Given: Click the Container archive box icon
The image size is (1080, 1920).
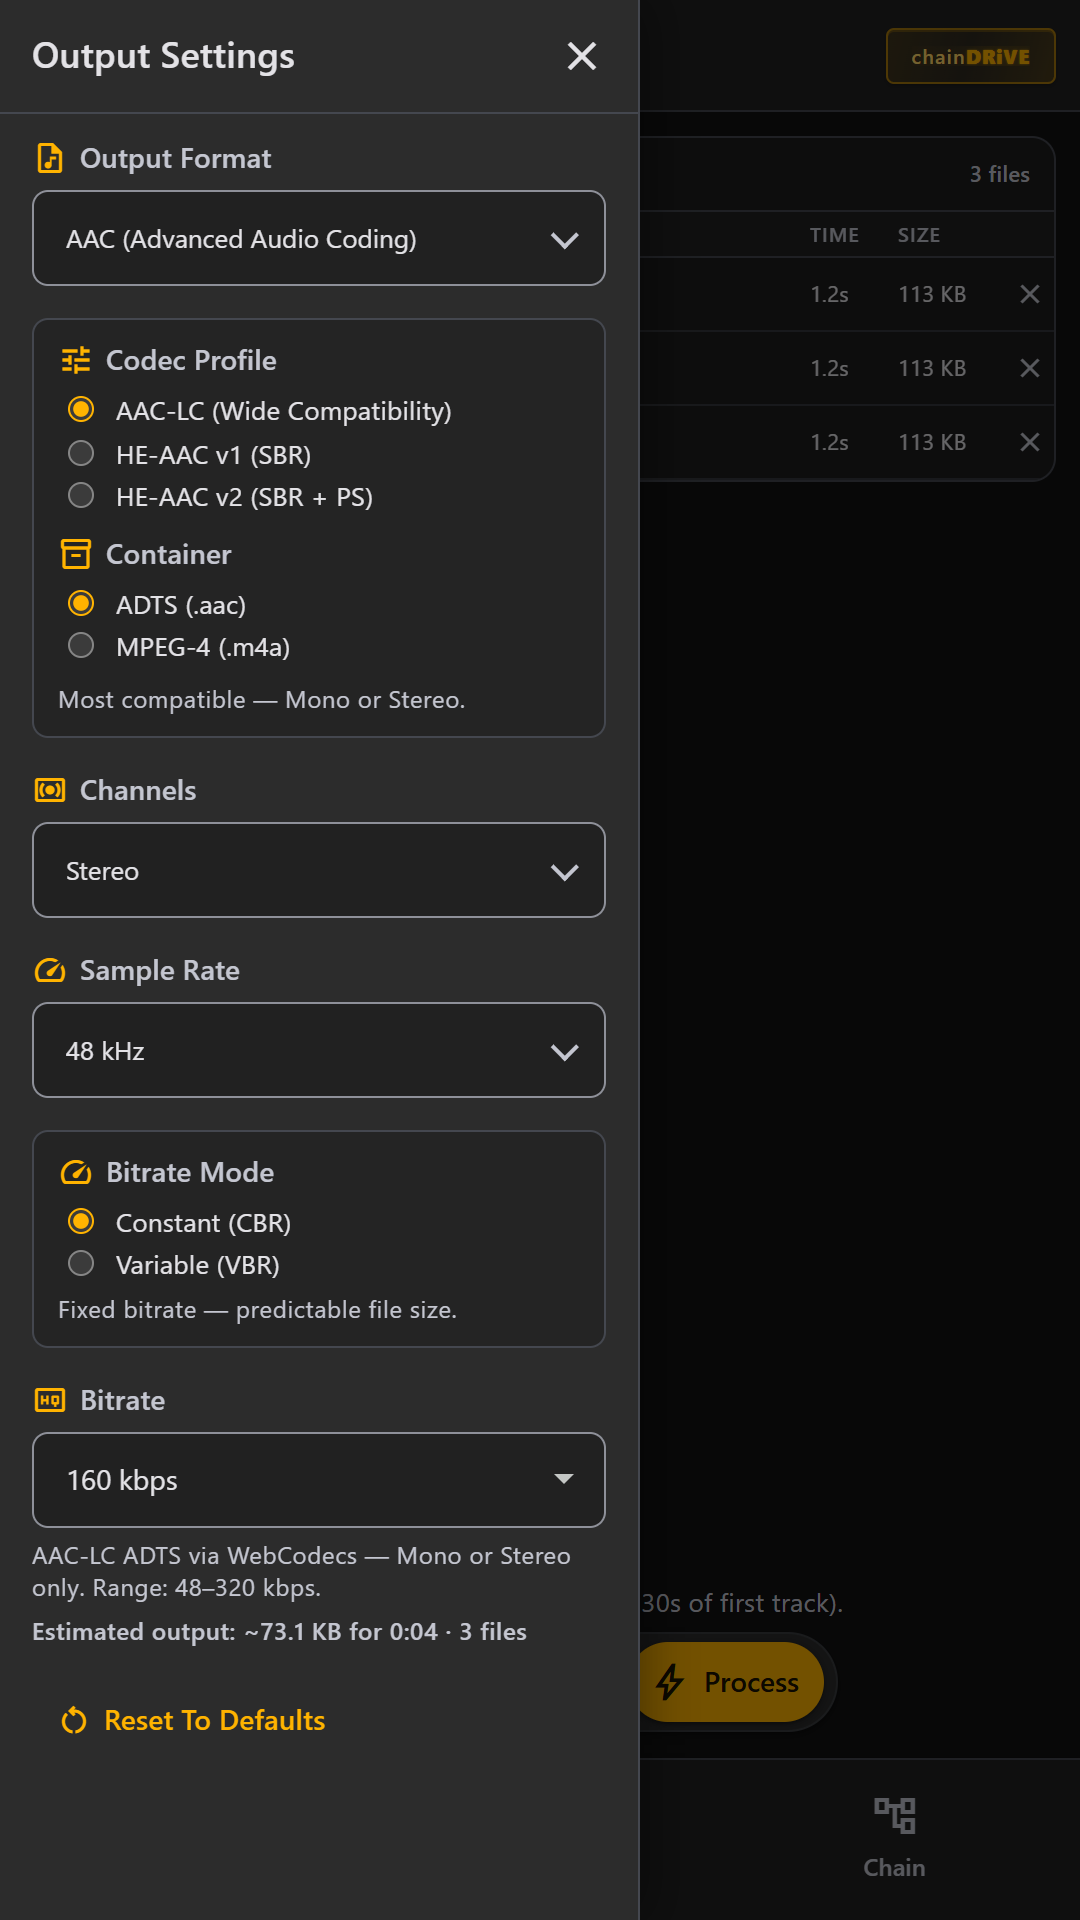Looking at the screenshot, I should pyautogui.click(x=76, y=554).
